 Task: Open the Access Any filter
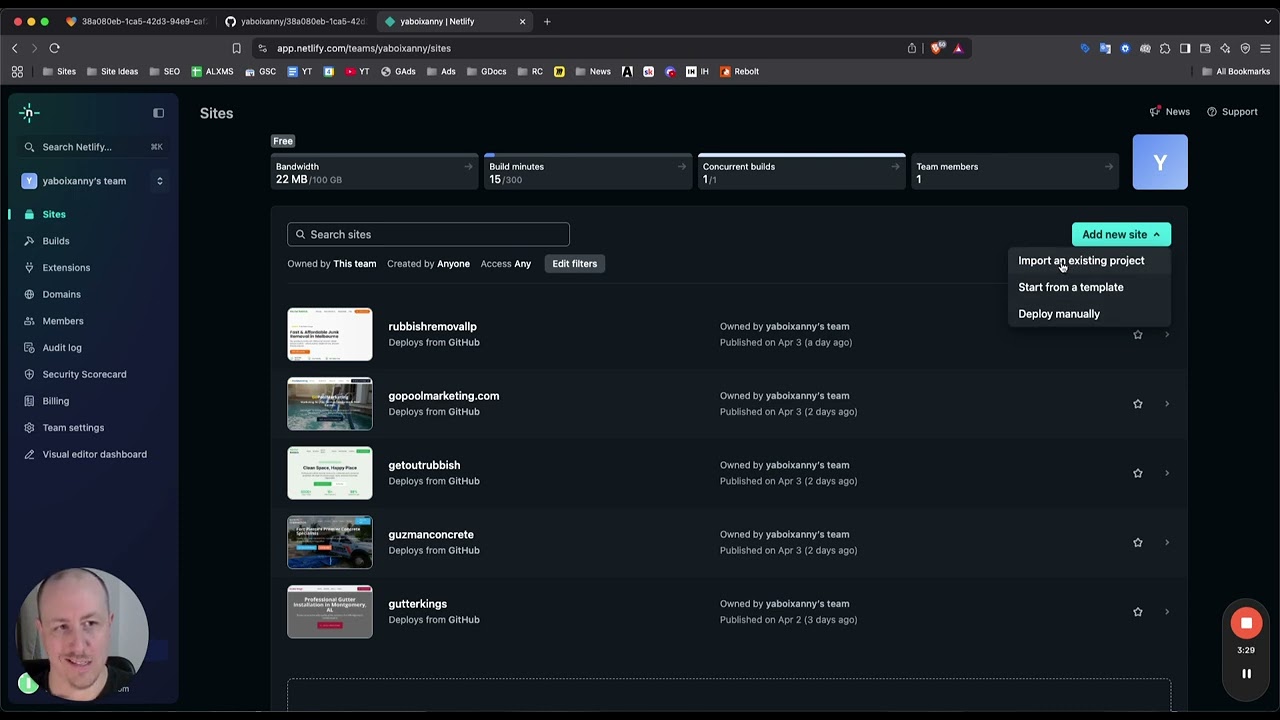[505, 264]
